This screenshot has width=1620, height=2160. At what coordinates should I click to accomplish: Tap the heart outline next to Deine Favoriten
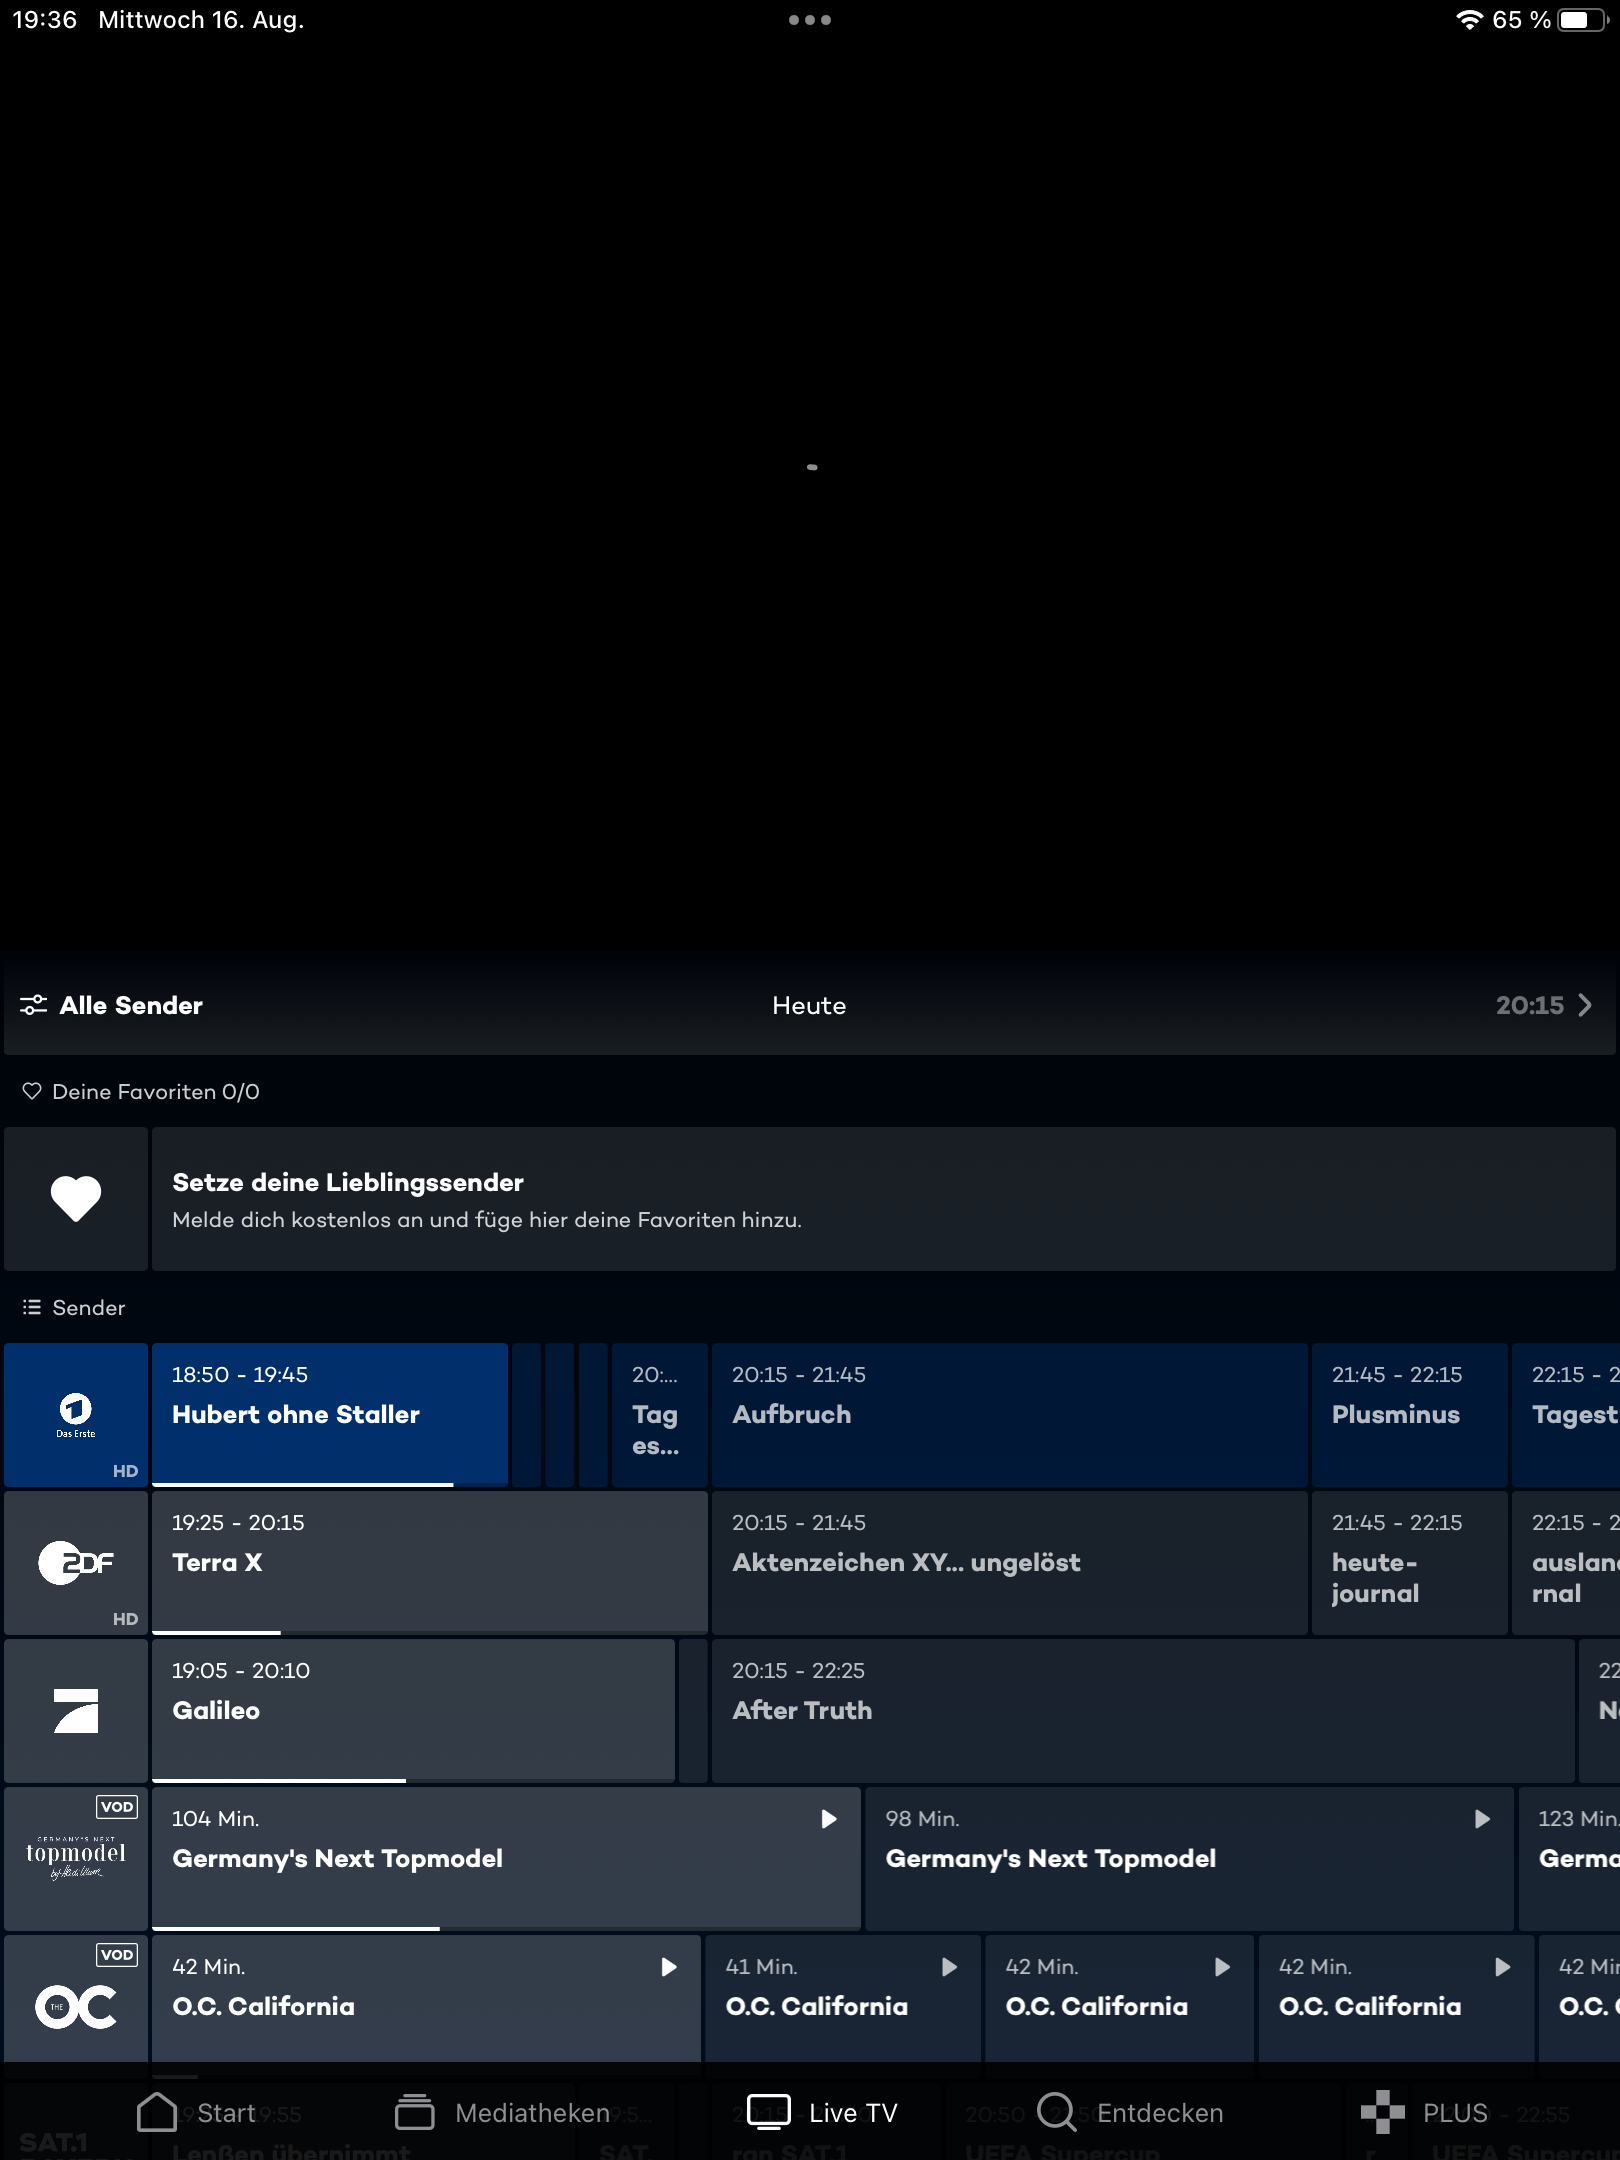(x=32, y=1091)
